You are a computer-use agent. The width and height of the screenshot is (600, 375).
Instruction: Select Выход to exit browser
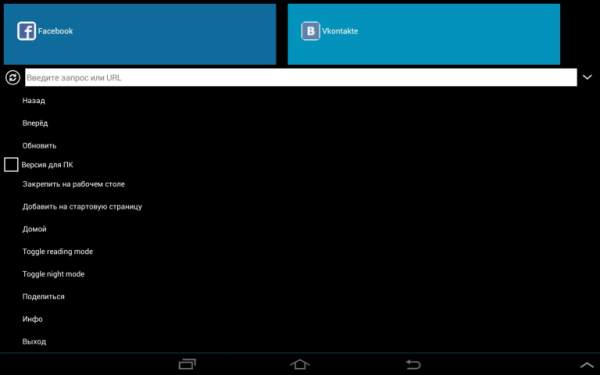click(34, 342)
